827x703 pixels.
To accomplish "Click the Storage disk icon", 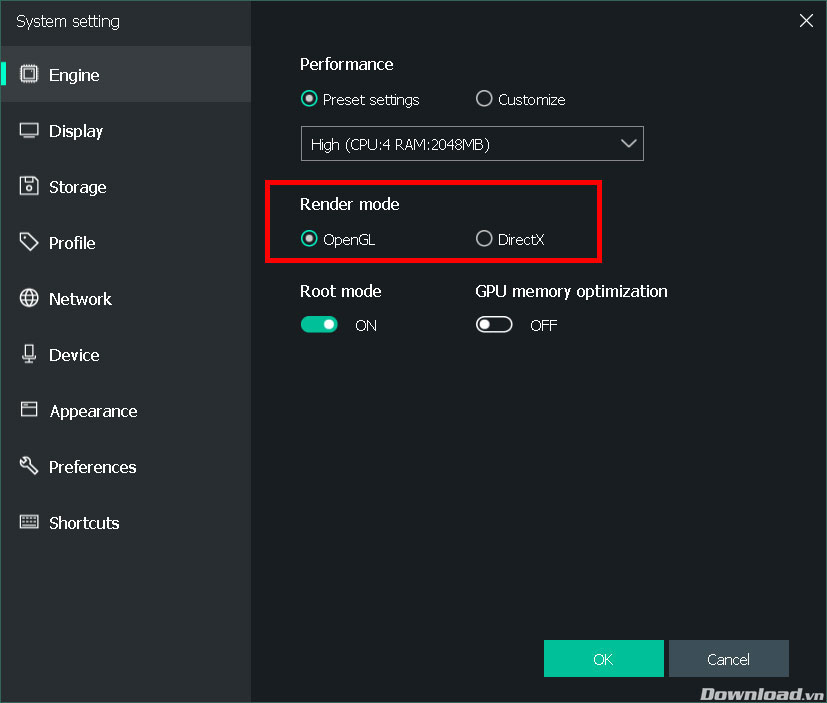I will 29,186.
